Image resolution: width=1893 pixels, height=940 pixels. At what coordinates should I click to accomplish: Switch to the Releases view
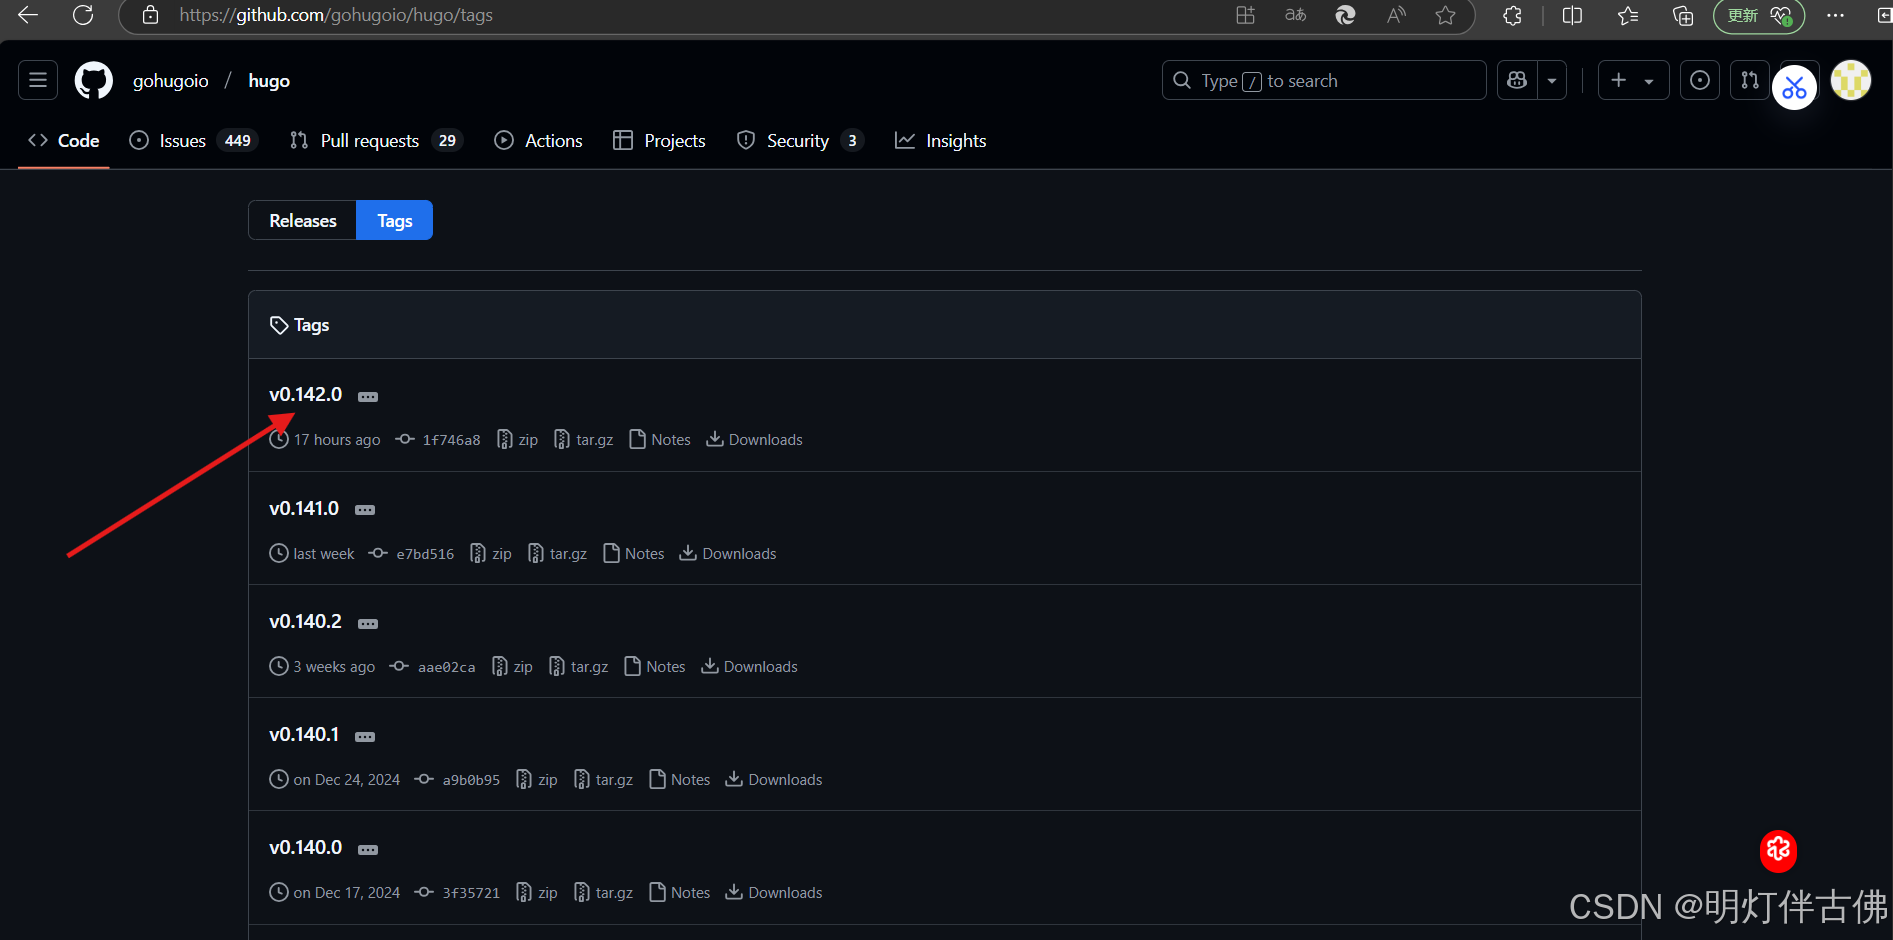[x=302, y=220]
